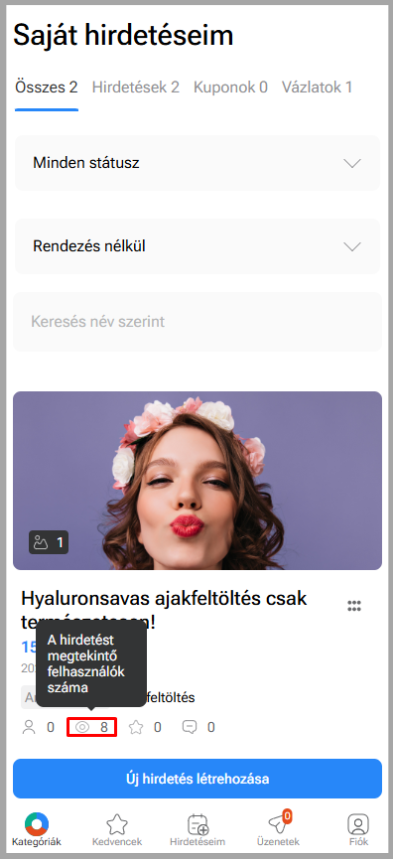Focus the Keresés név szerint search field
Screen dimensions: 393x859
[197, 322]
